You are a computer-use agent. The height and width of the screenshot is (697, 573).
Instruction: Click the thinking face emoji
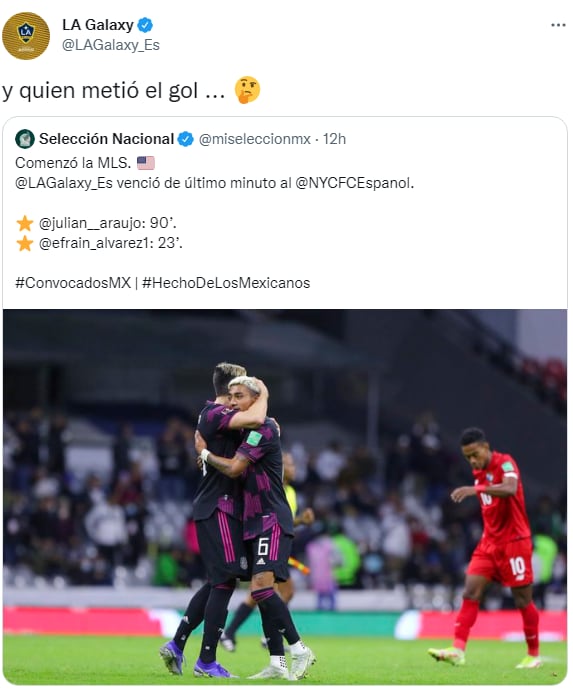point(247,90)
